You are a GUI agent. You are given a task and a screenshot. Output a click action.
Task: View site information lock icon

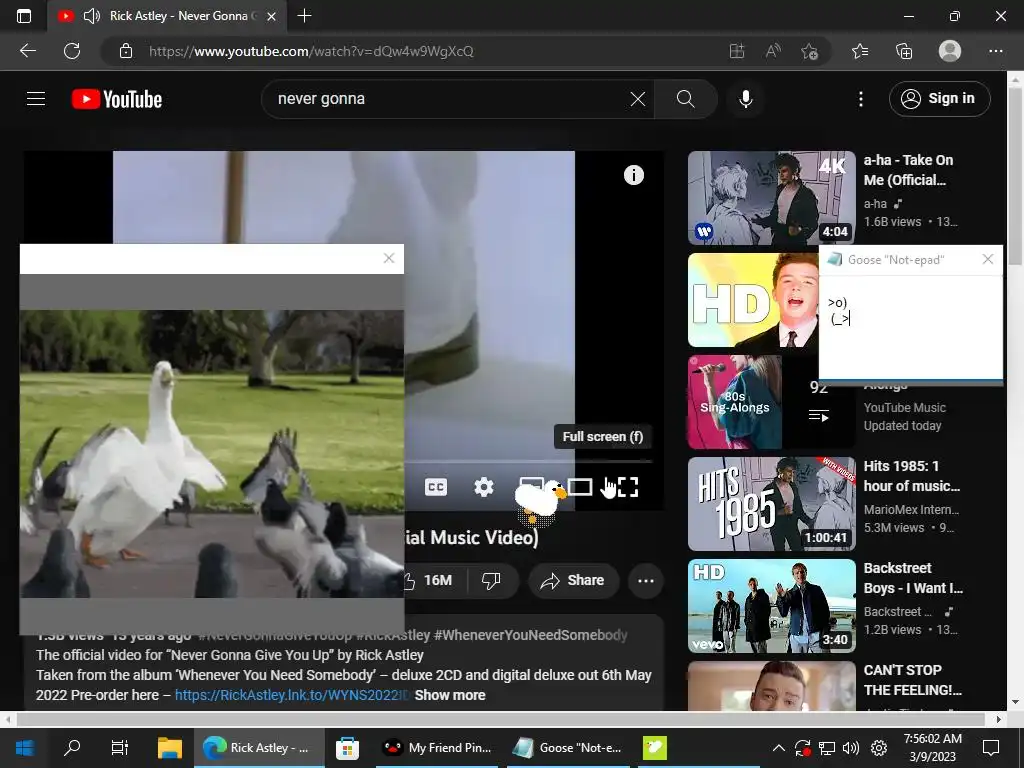[x=126, y=52]
